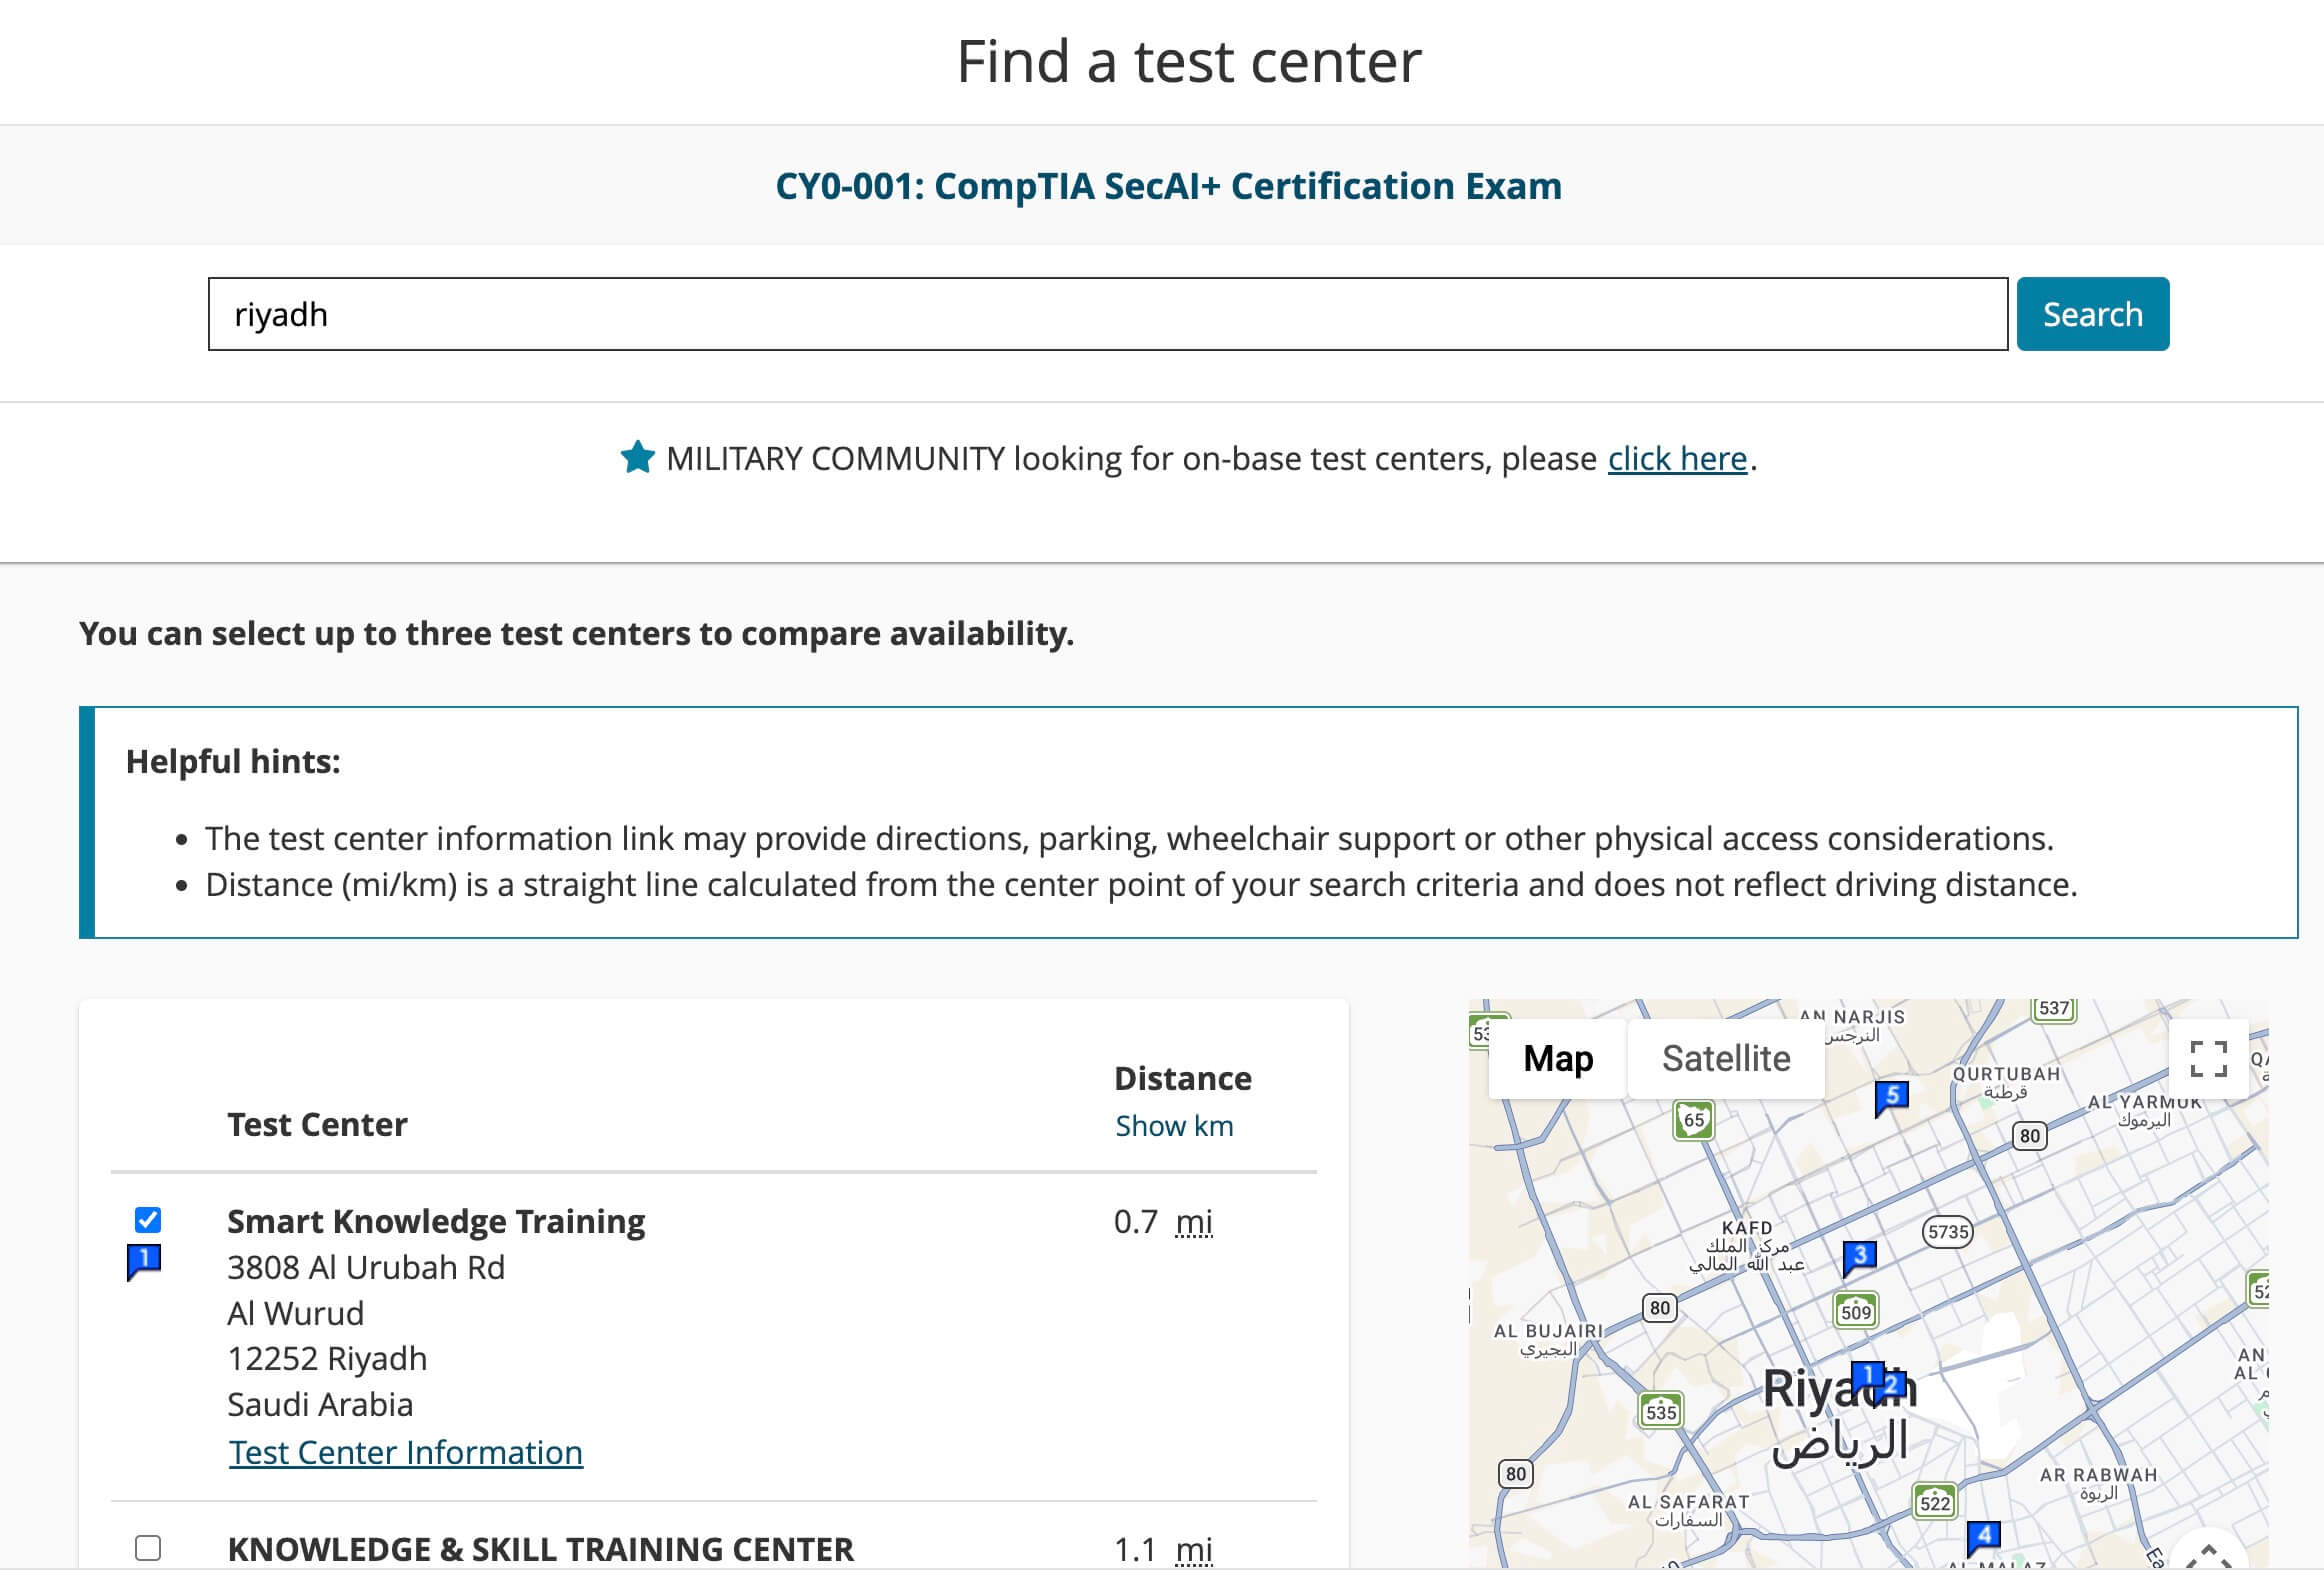Switch to Satellite map view
This screenshot has width=2324, height=1574.
coord(1726,1059)
